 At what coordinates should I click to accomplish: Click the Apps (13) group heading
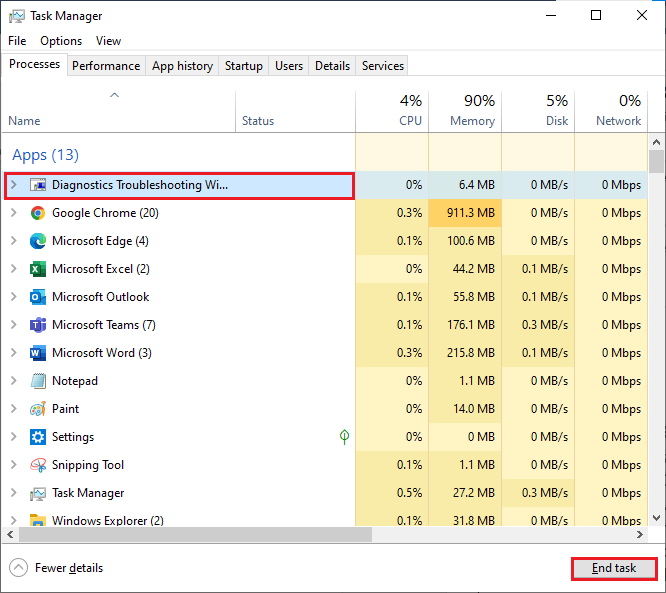point(45,155)
